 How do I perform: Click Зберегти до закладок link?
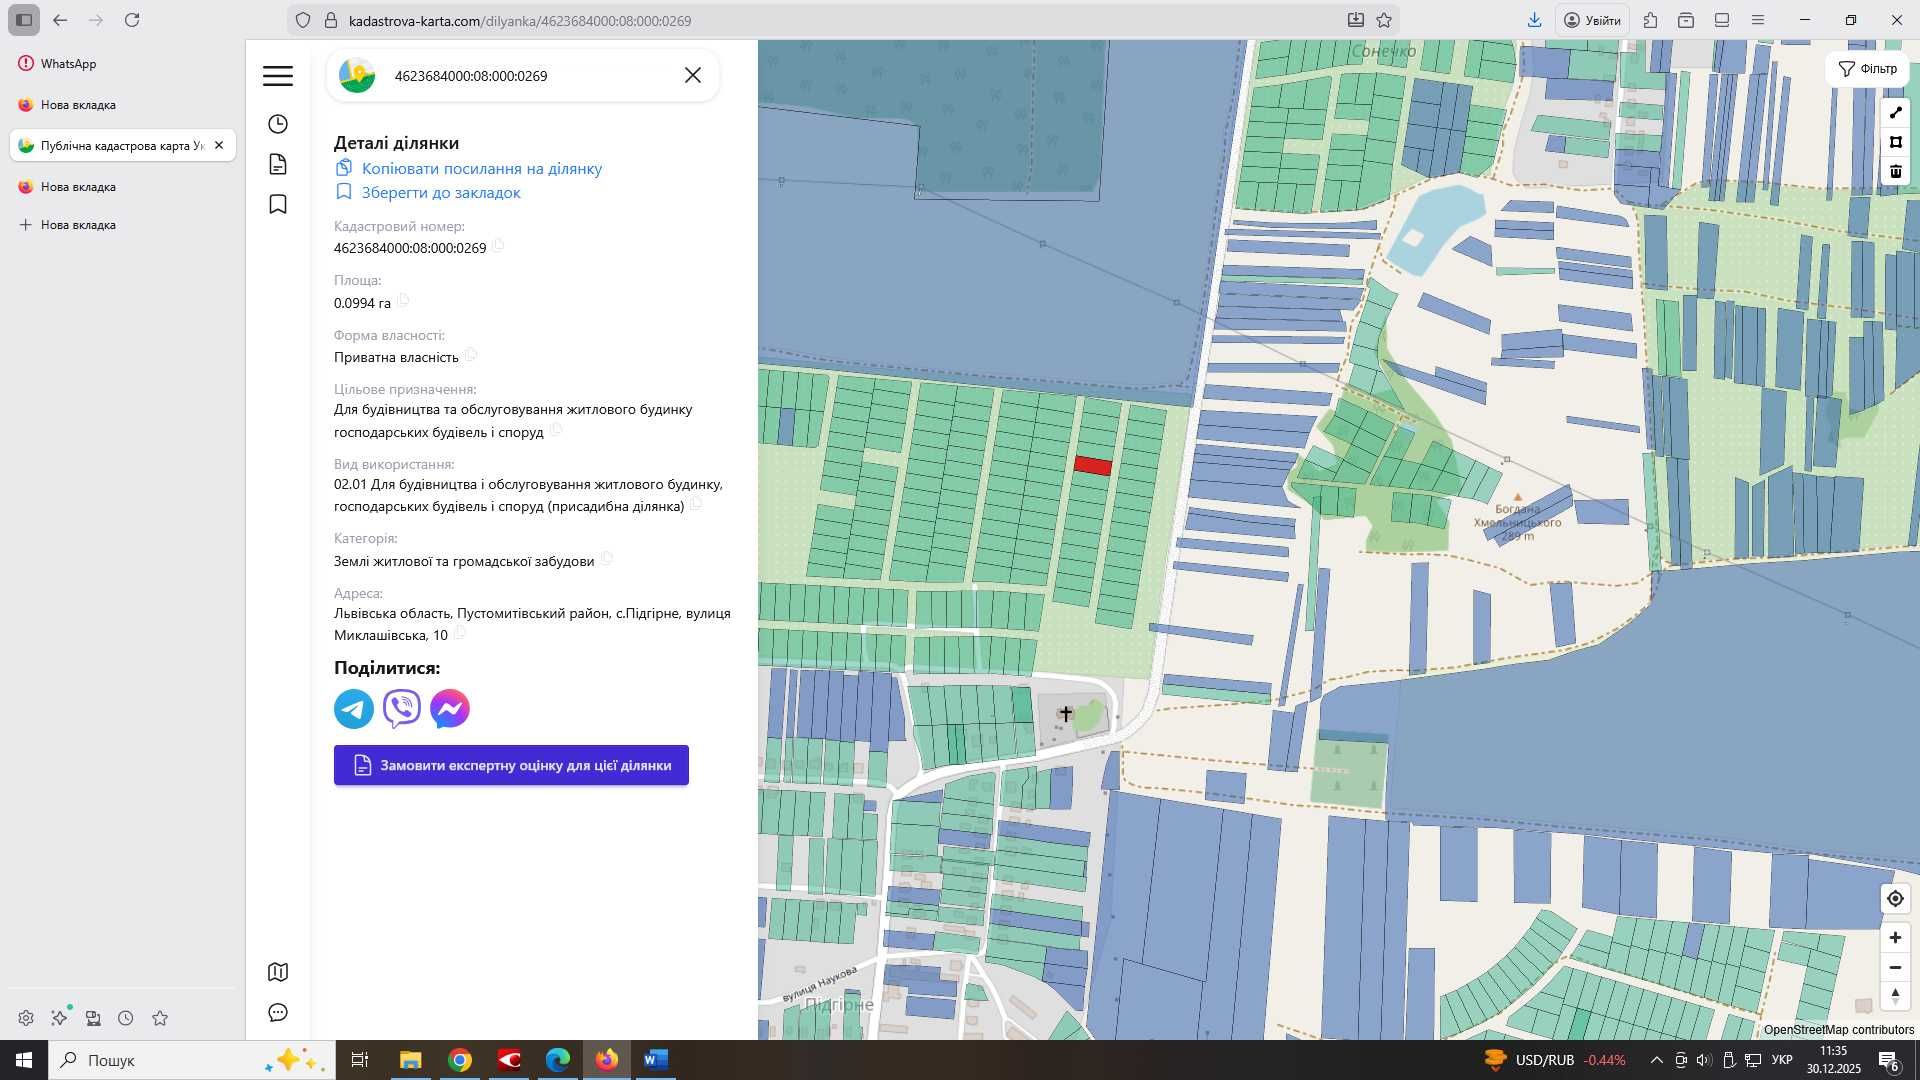tap(440, 193)
